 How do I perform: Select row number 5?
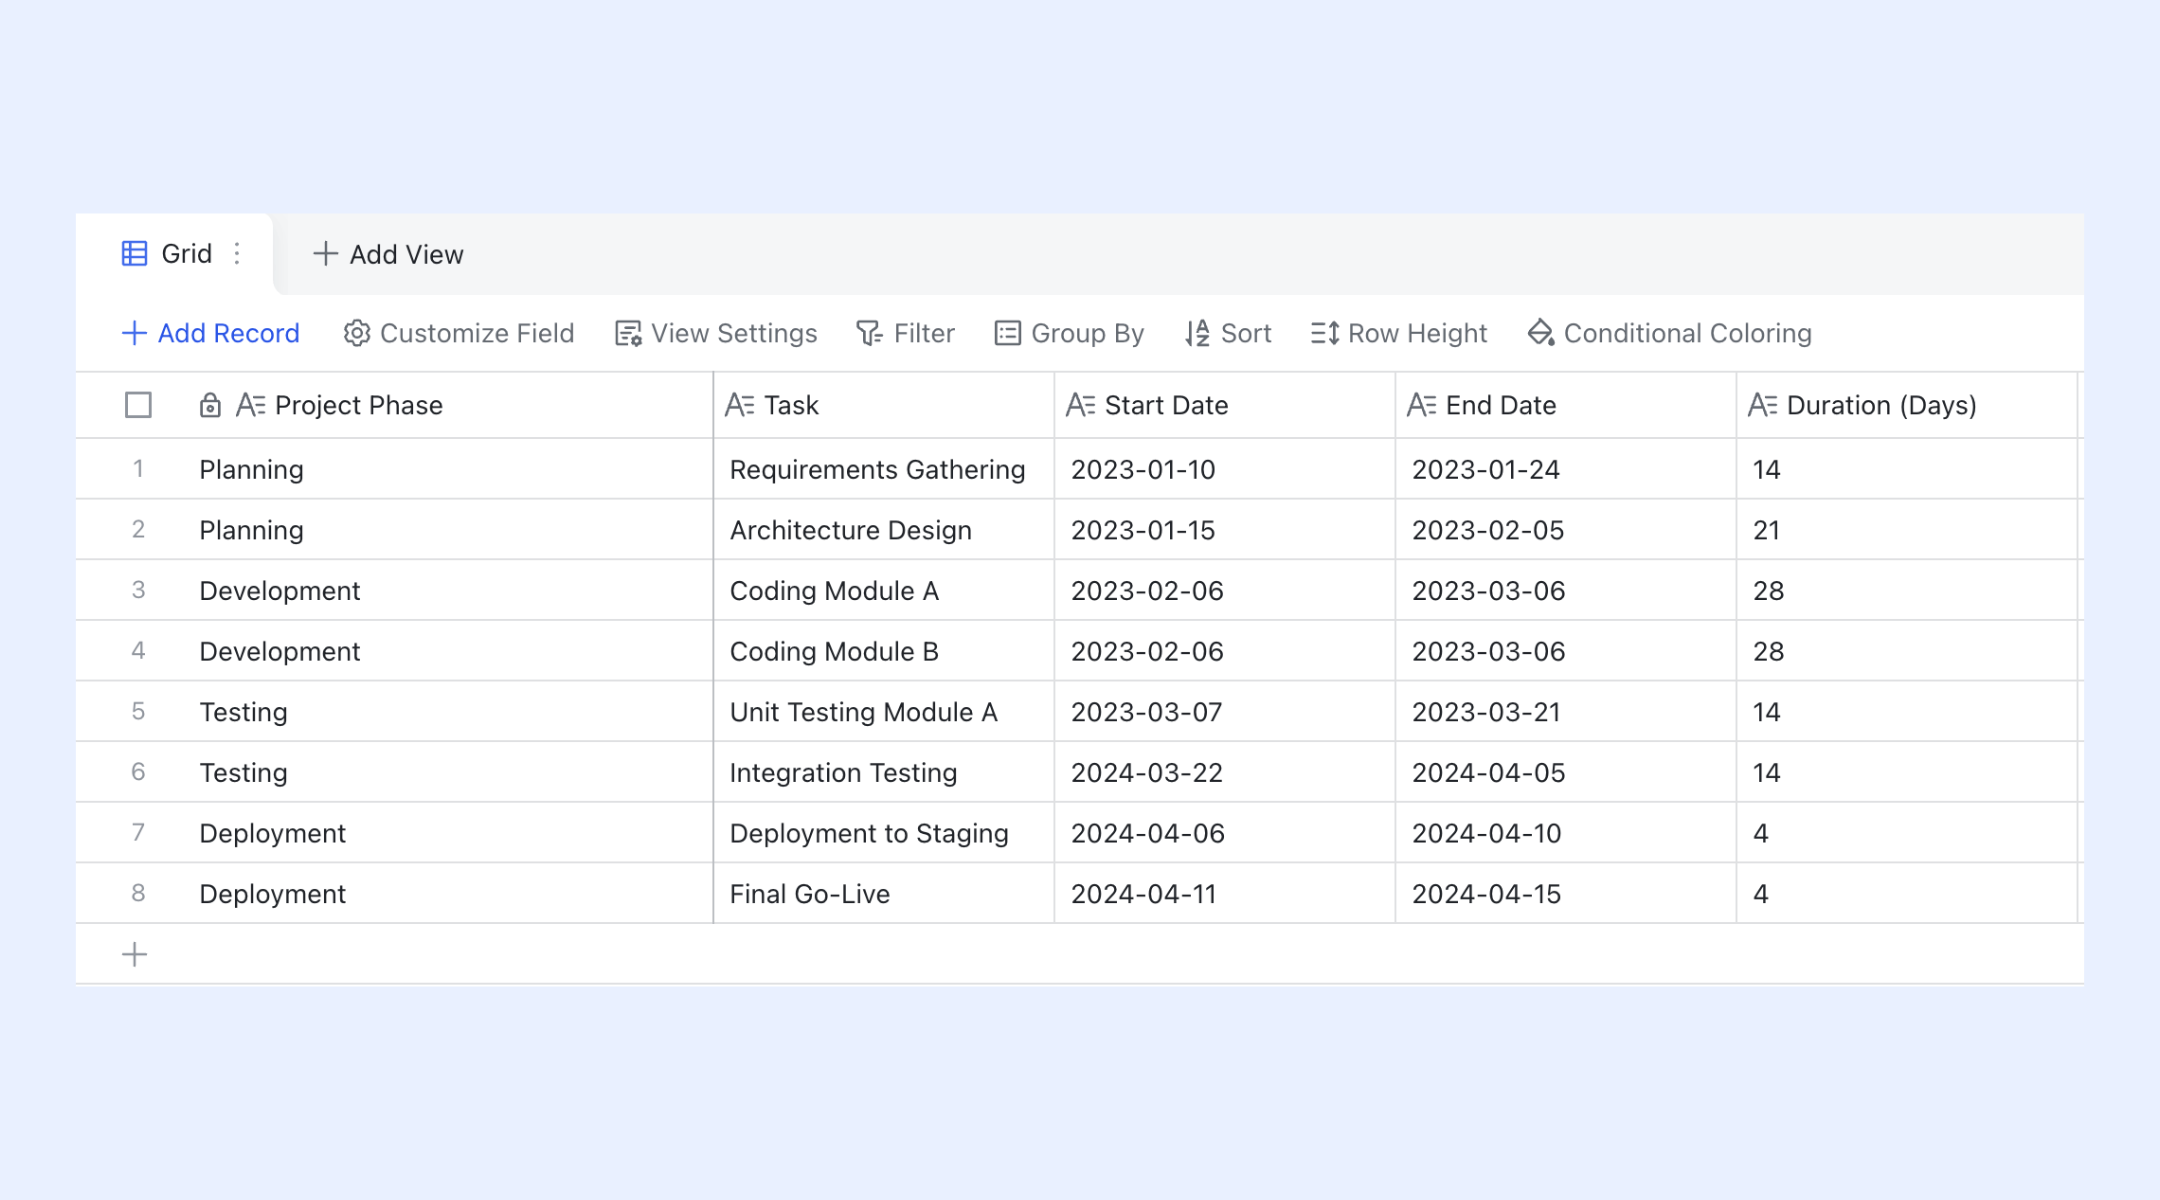click(138, 712)
